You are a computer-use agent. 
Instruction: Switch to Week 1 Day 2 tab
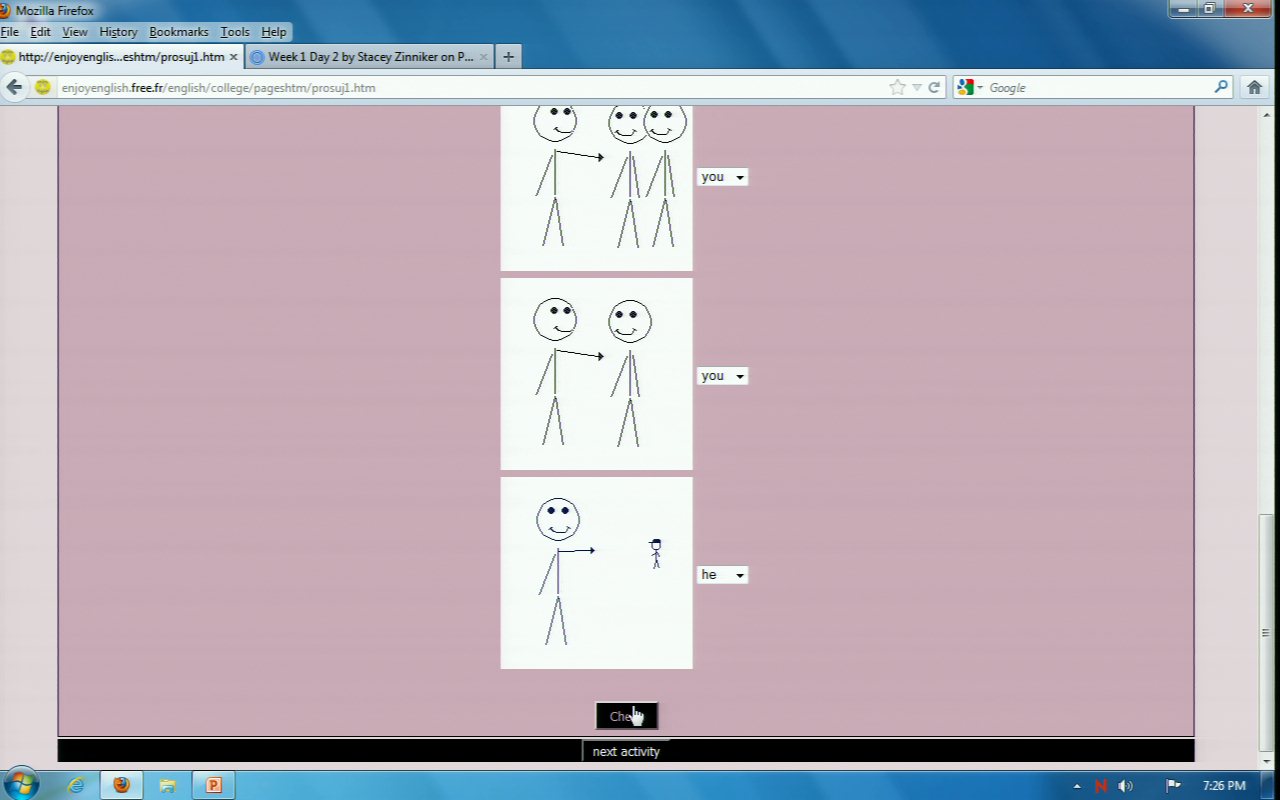point(369,57)
